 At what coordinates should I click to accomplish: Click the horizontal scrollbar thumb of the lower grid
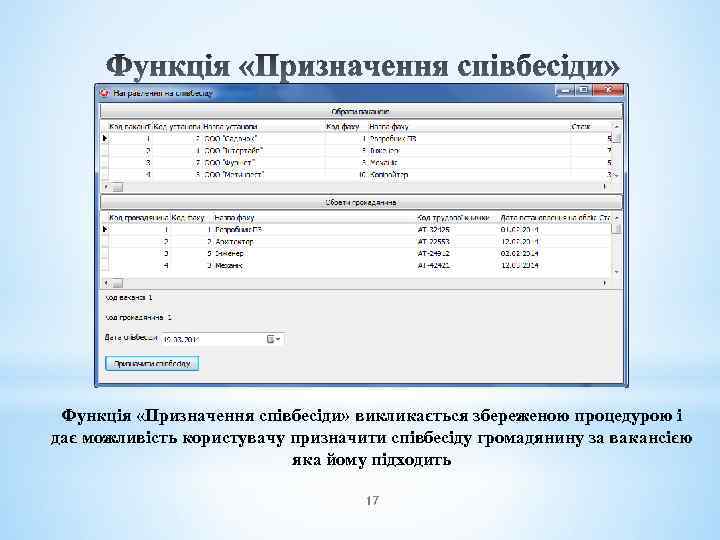coord(118,283)
